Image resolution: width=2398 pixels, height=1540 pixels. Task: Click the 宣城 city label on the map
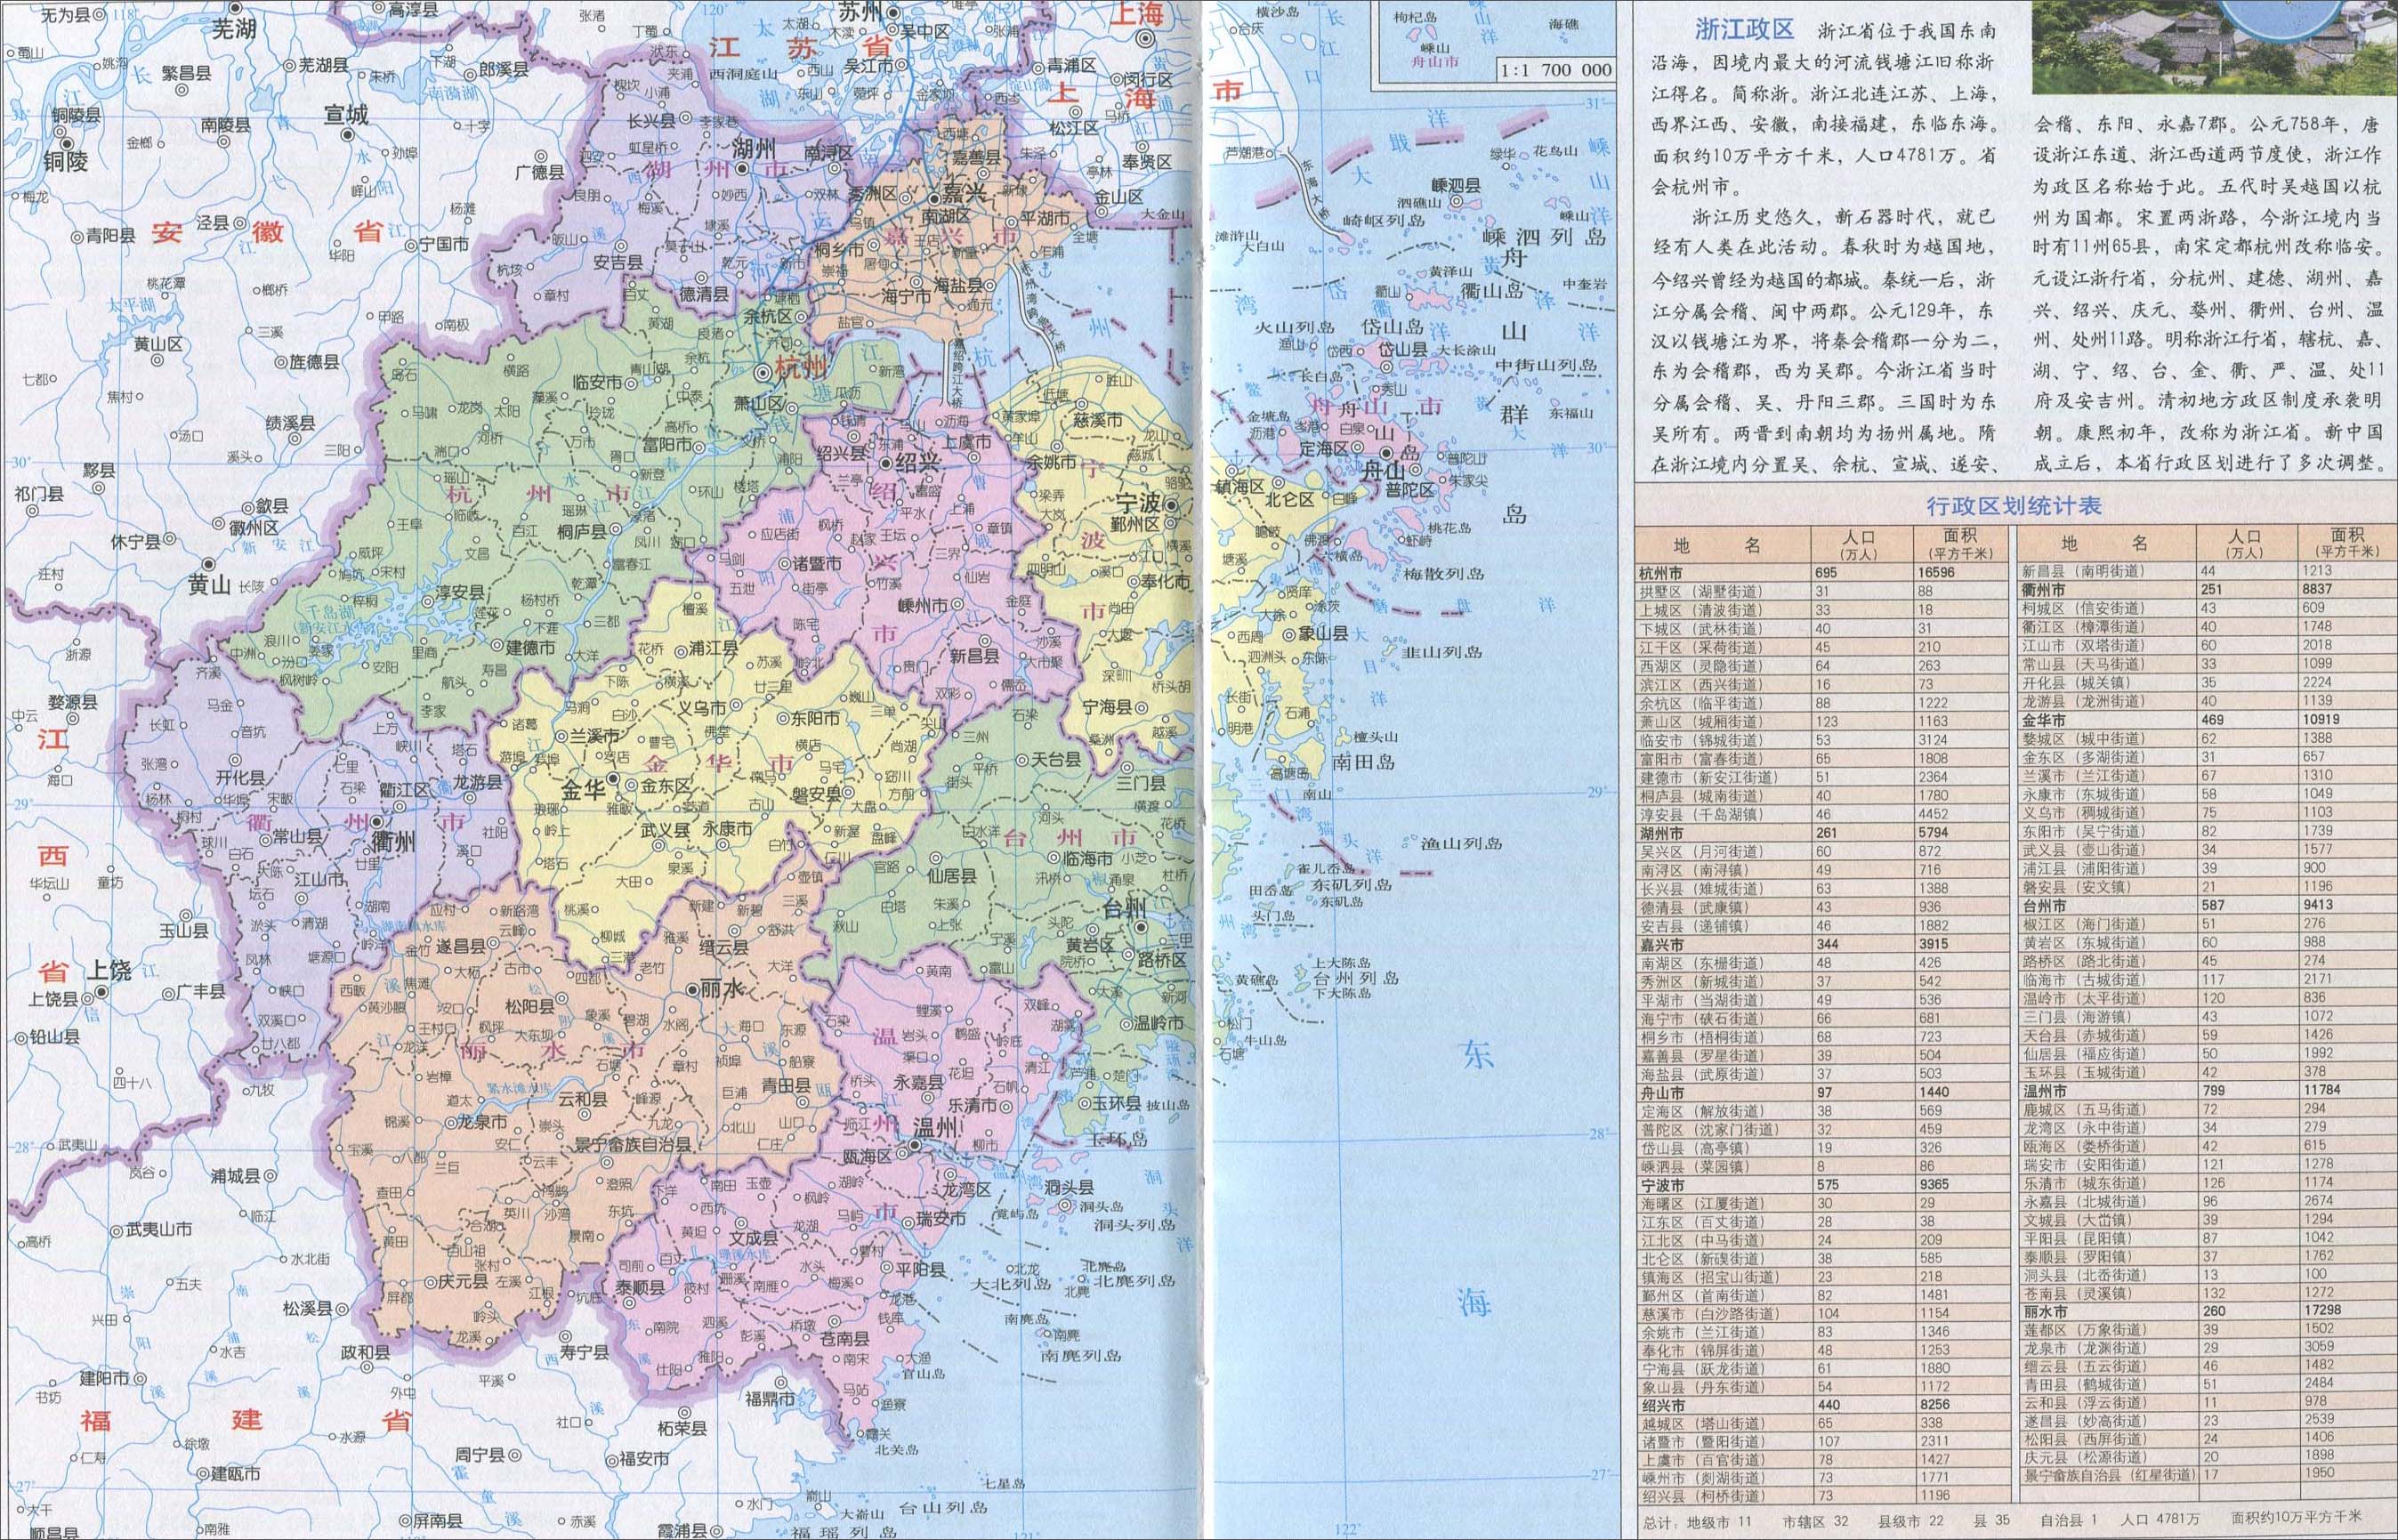coord(346,115)
